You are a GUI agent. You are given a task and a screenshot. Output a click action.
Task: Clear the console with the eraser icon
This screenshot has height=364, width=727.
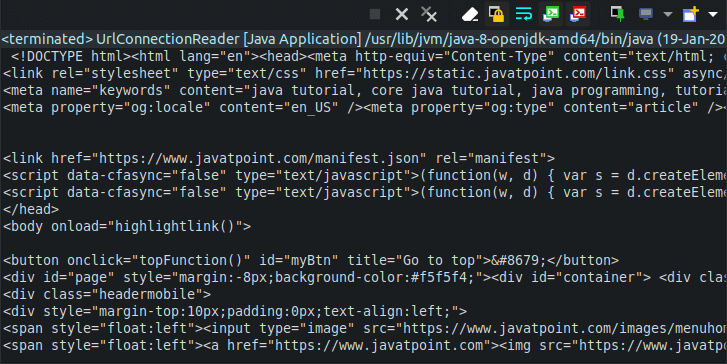(x=470, y=14)
